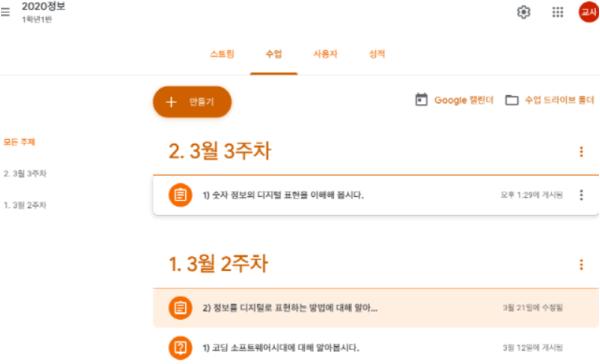Click the 만들기 create button

[192, 102]
